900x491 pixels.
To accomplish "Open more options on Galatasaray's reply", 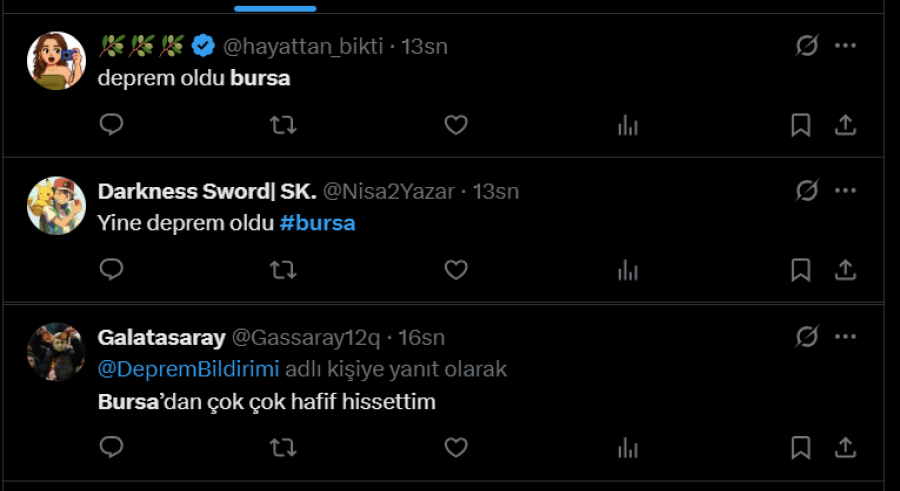I will click(845, 337).
